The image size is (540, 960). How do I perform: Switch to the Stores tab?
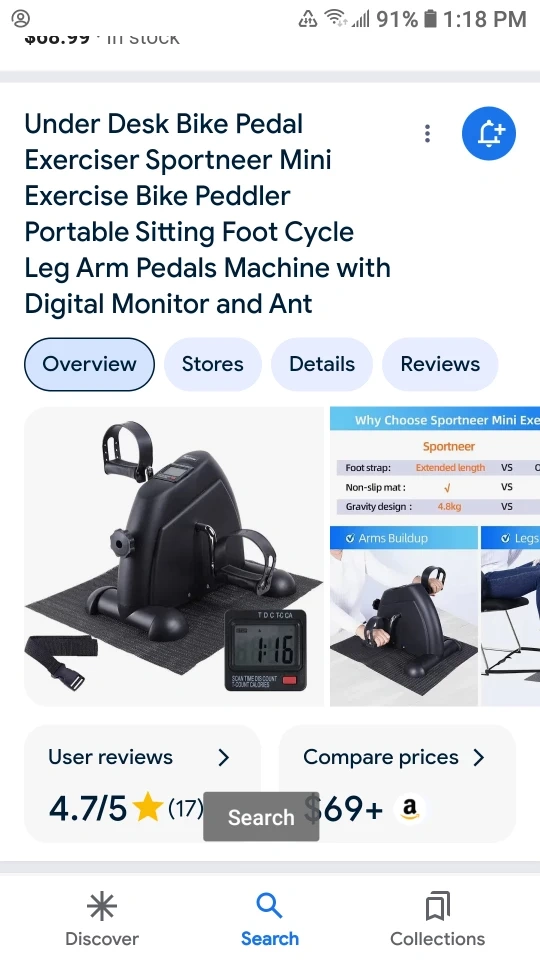212,364
